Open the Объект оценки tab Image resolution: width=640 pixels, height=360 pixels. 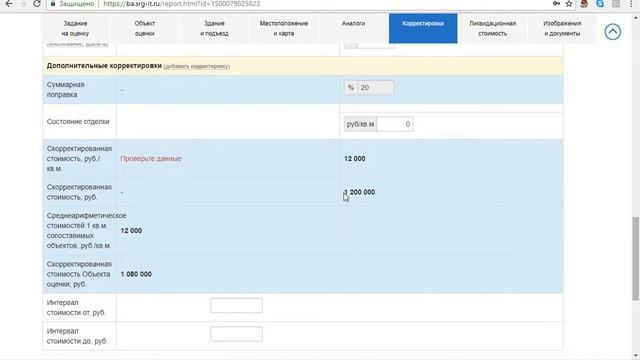(144, 28)
